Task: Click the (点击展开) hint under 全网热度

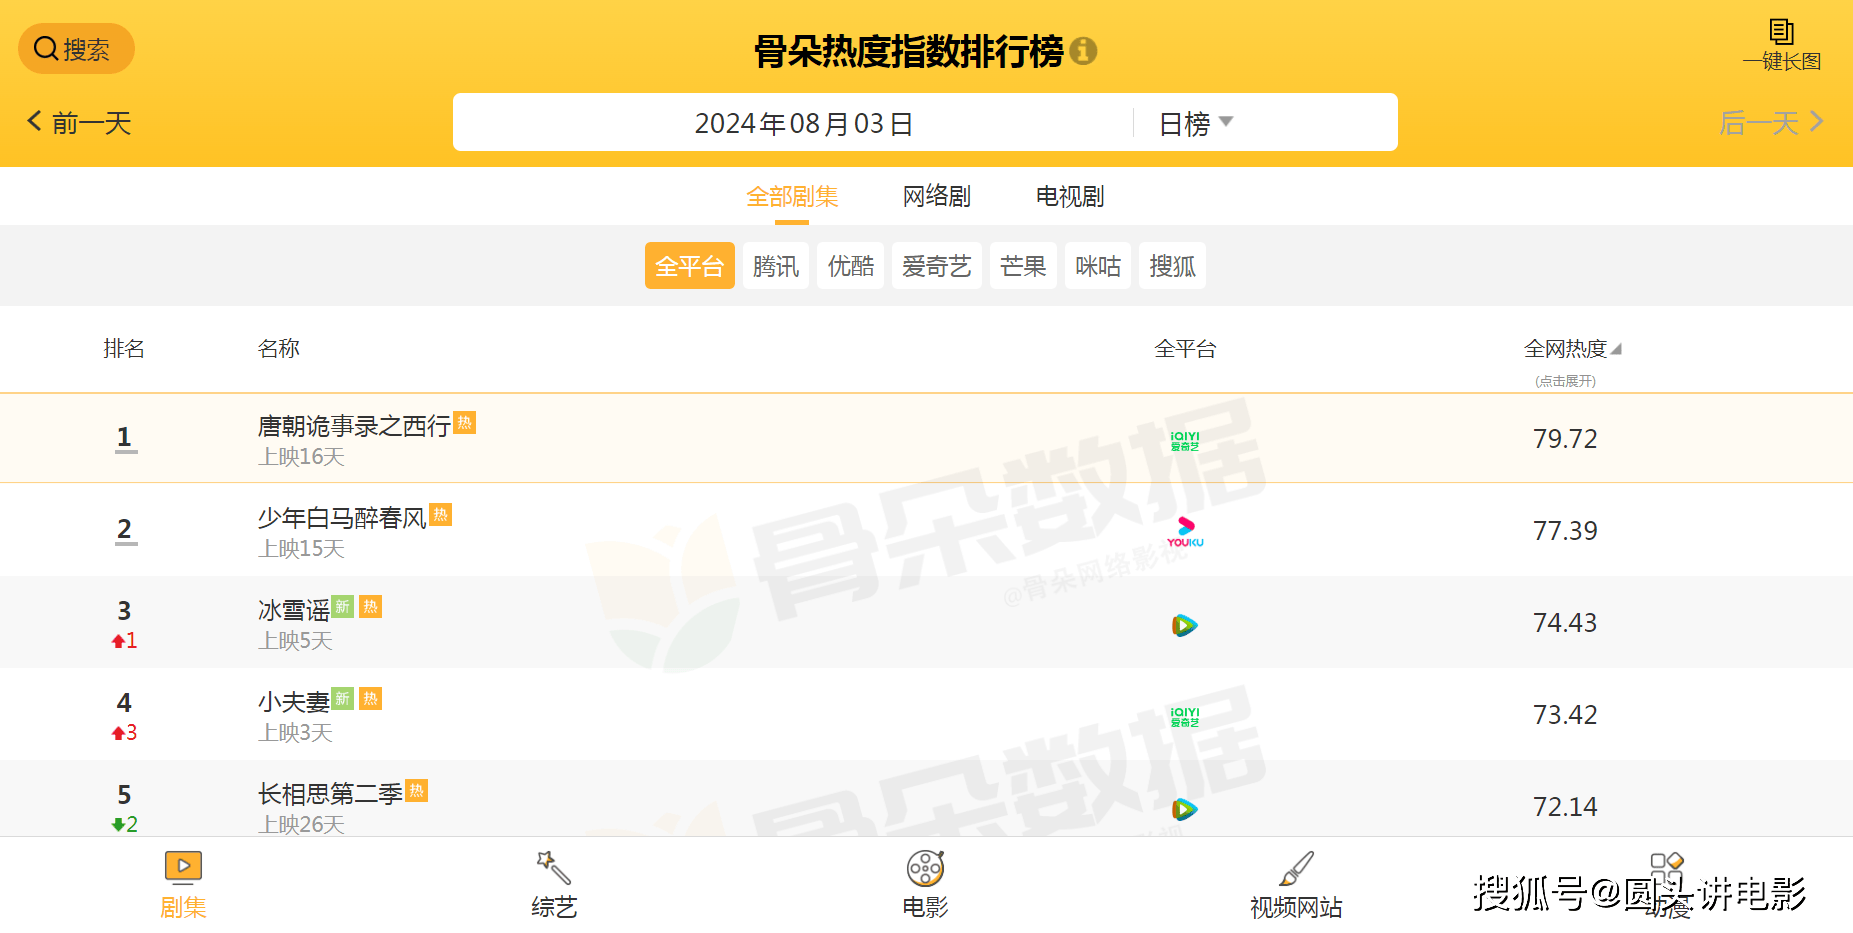Action: pyautogui.click(x=1565, y=381)
